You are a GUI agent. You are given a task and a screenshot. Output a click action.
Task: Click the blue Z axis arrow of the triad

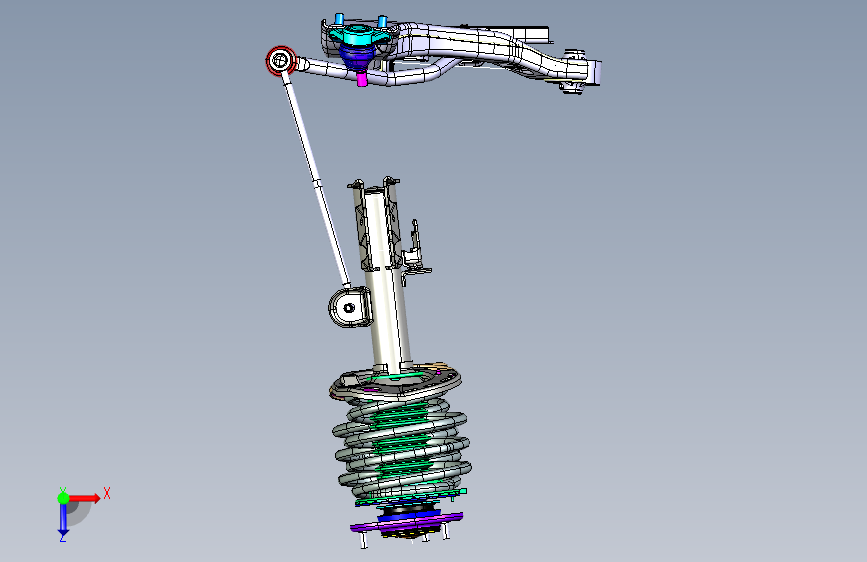tap(63, 519)
